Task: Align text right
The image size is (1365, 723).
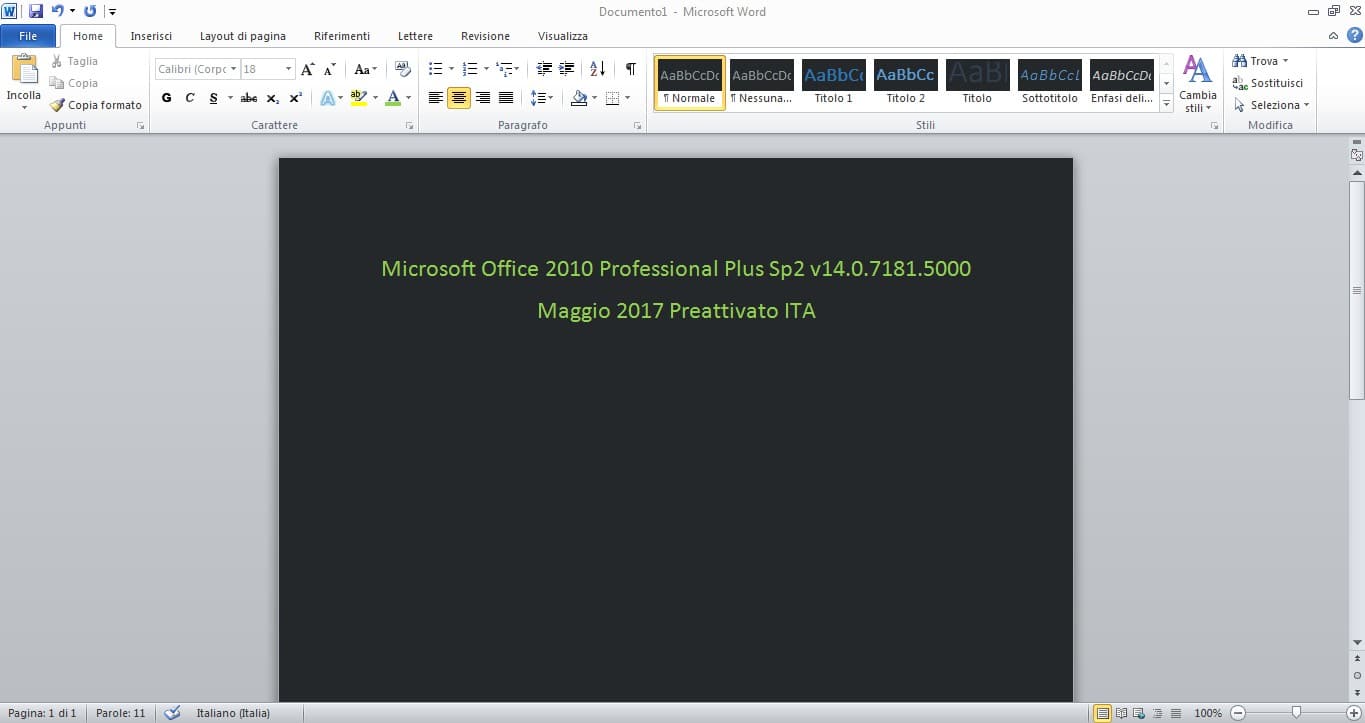Action: (483, 98)
